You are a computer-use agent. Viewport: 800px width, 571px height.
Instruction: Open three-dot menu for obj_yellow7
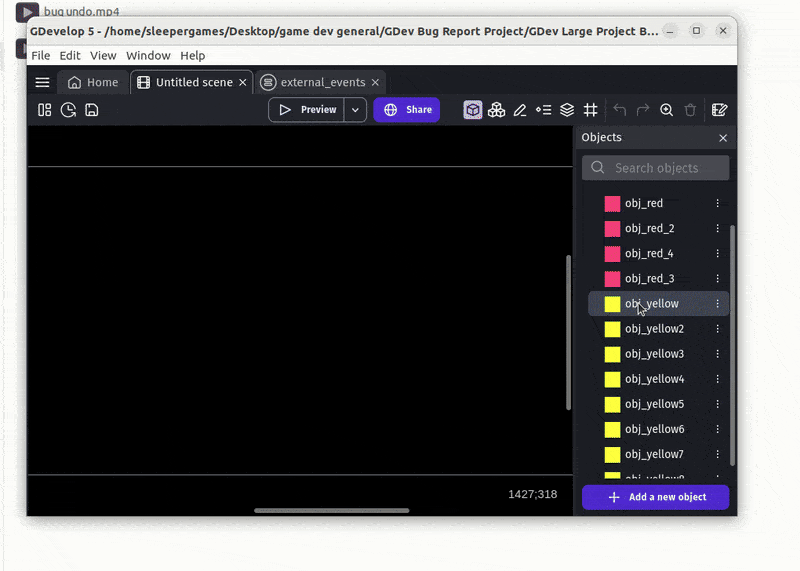(717, 454)
